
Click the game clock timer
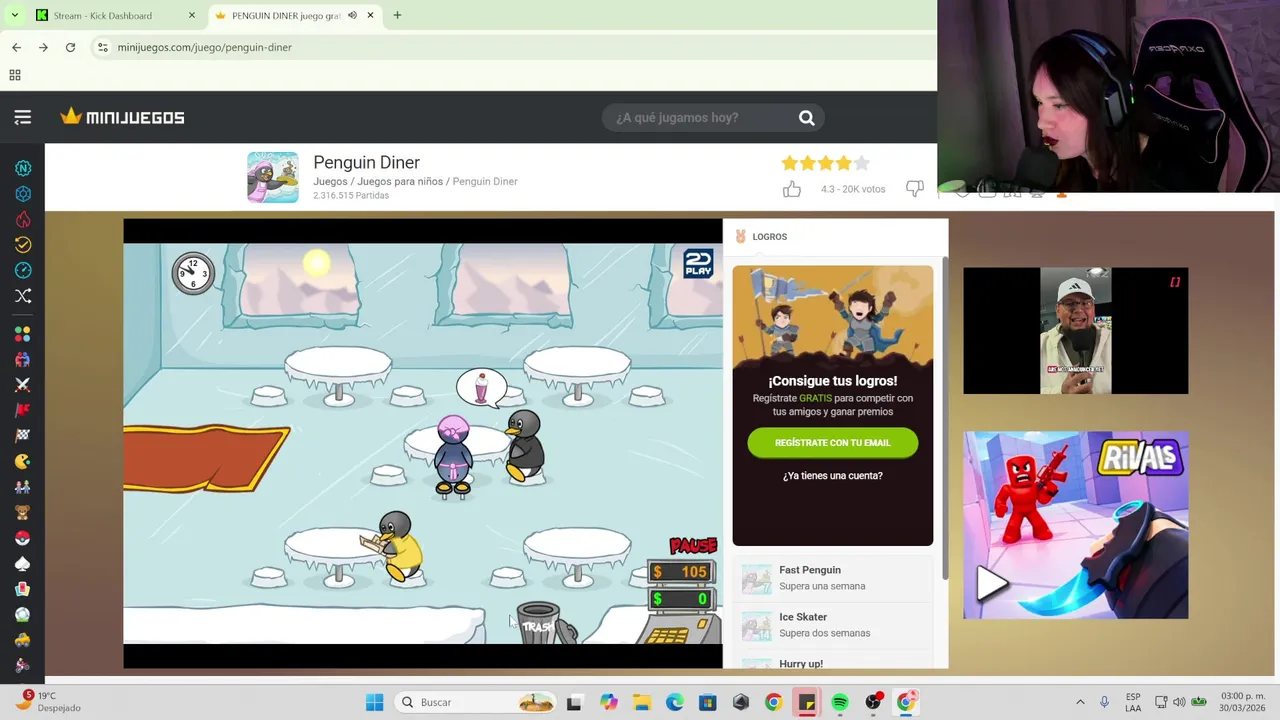tap(193, 273)
